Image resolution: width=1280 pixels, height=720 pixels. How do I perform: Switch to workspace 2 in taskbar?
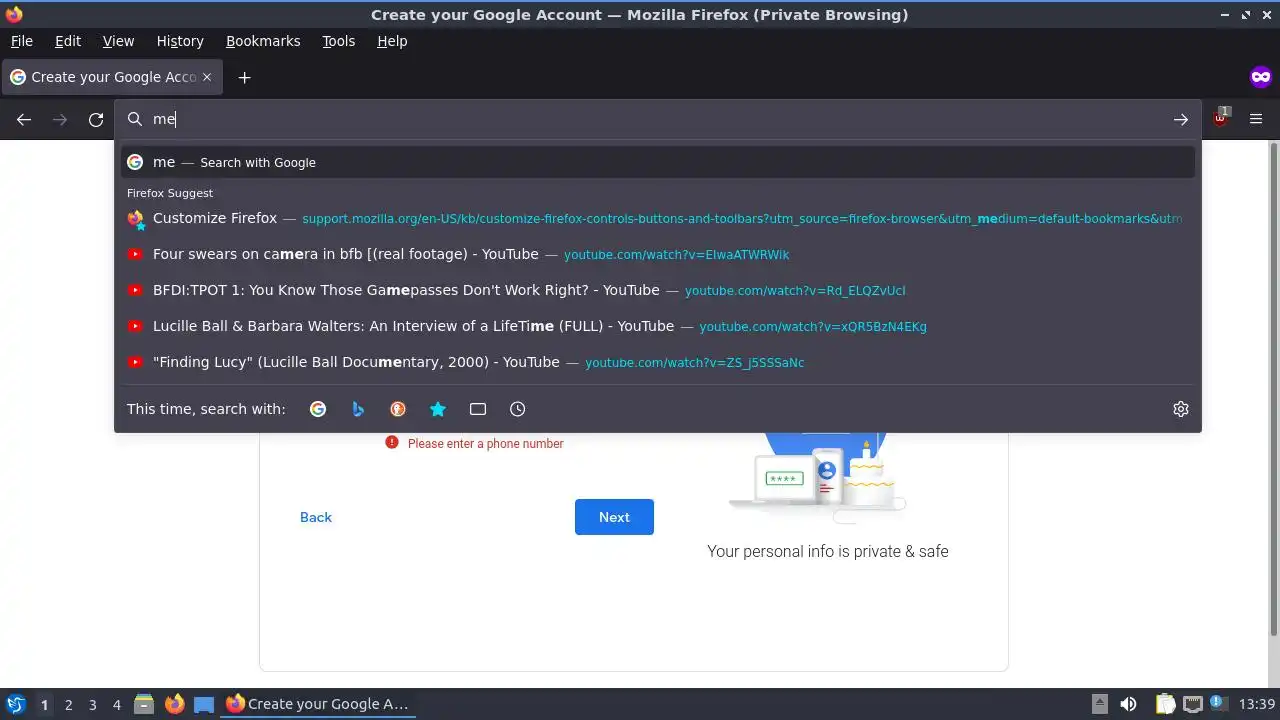(x=68, y=705)
